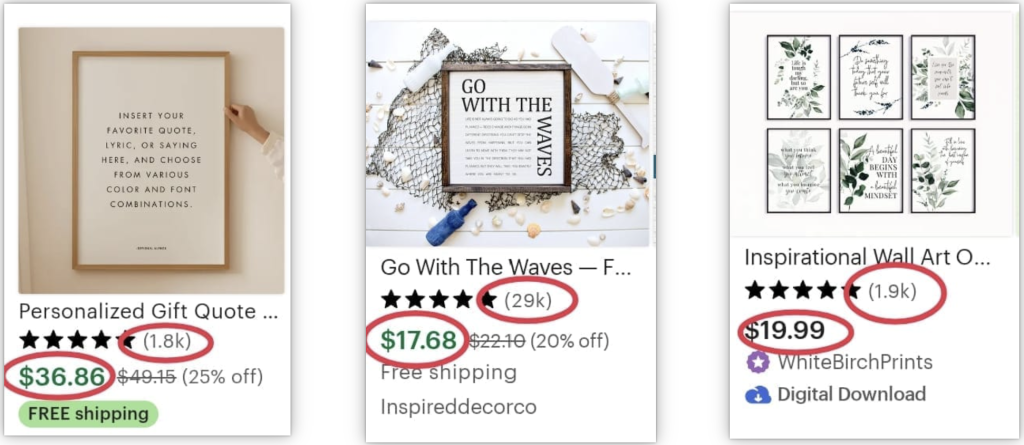Screen dimensions: 1024x445
Task: Click the (1.8k) review count
Action: pos(167,341)
